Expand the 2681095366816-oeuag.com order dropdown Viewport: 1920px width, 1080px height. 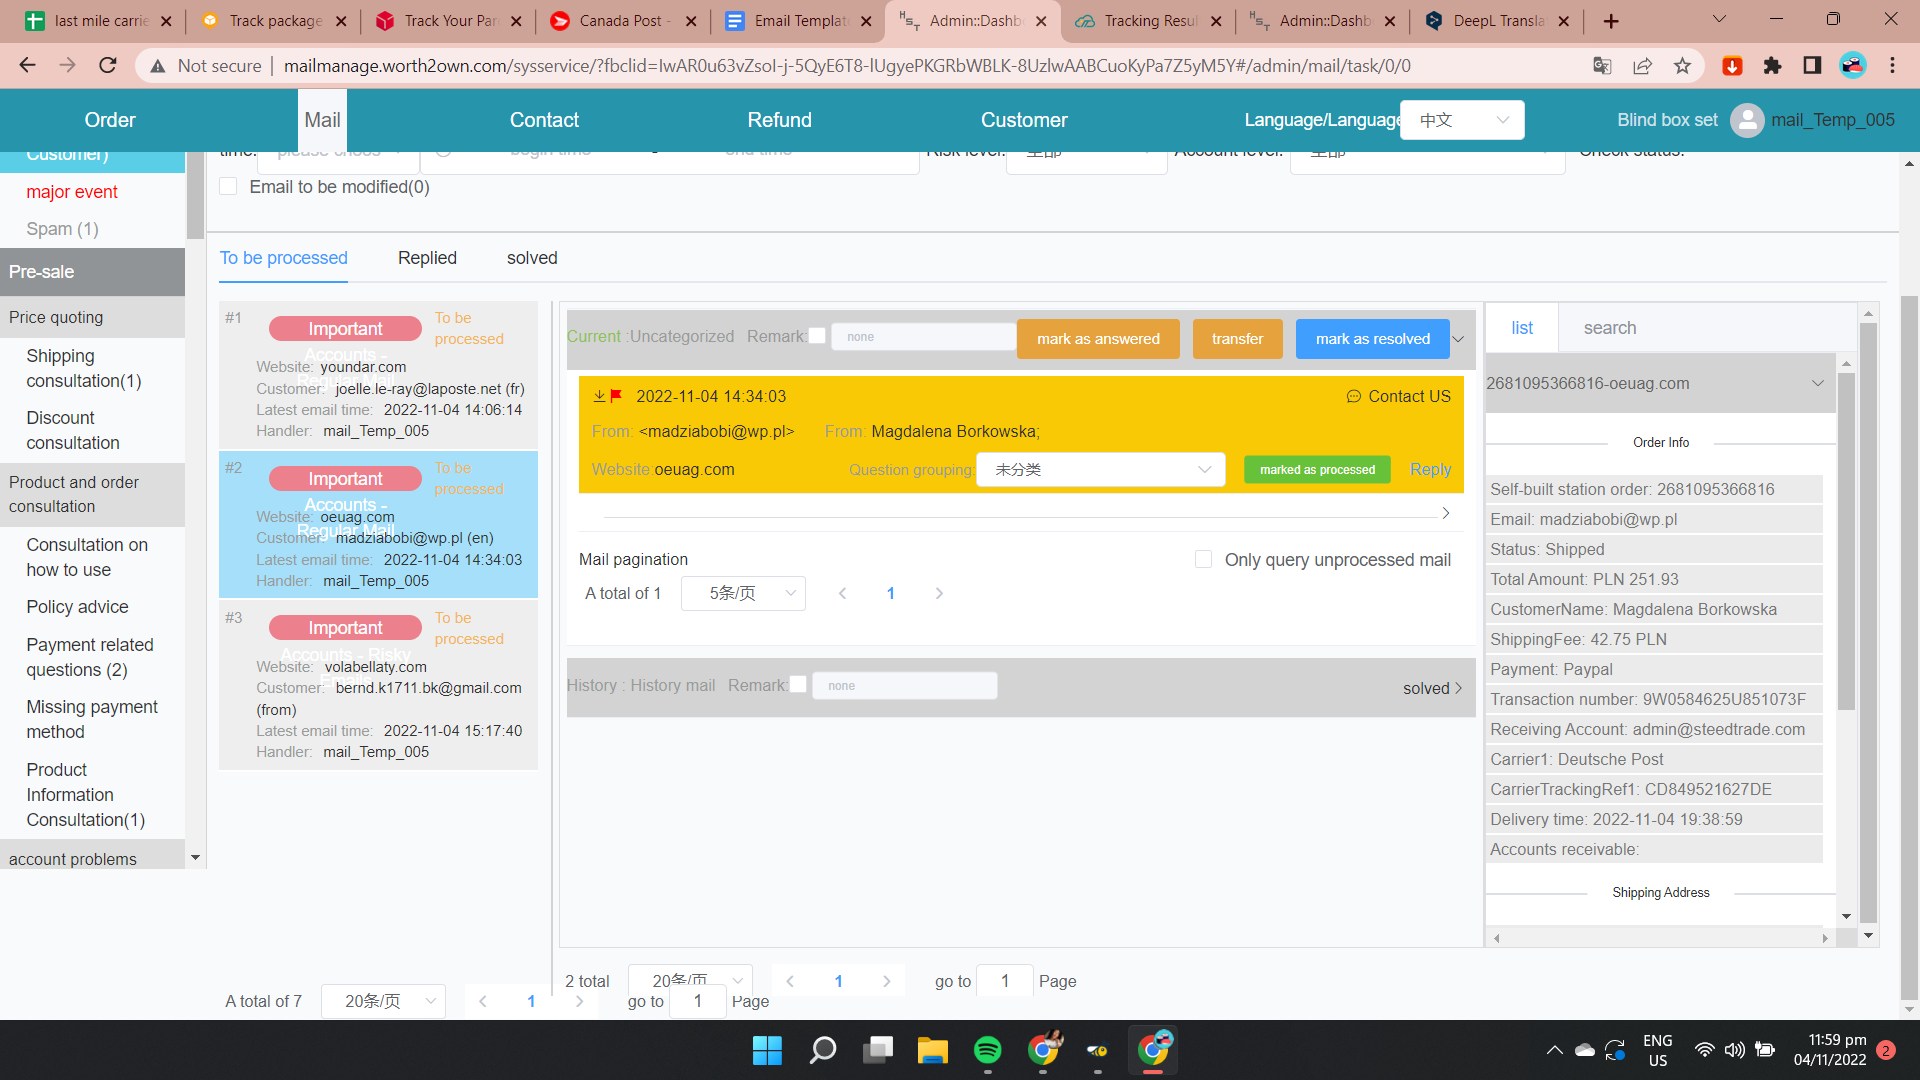pos(1817,383)
